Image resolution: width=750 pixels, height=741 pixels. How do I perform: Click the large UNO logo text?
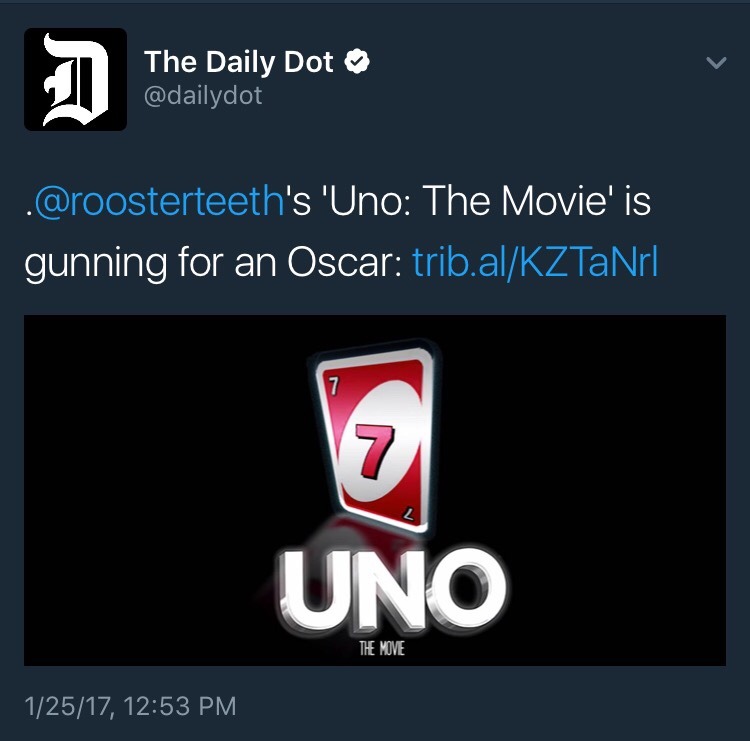(391, 593)
